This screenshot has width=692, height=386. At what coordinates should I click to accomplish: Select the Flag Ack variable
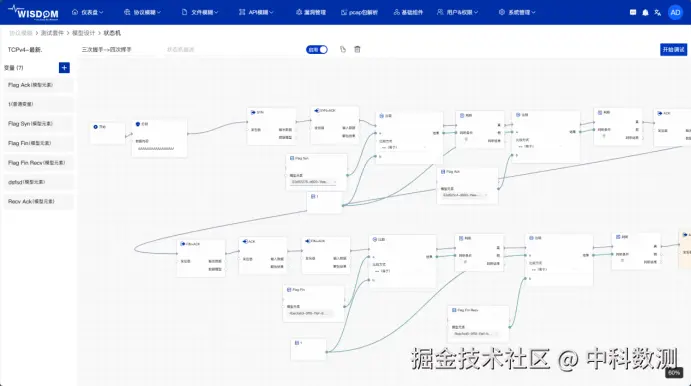[x=38, y=85]
